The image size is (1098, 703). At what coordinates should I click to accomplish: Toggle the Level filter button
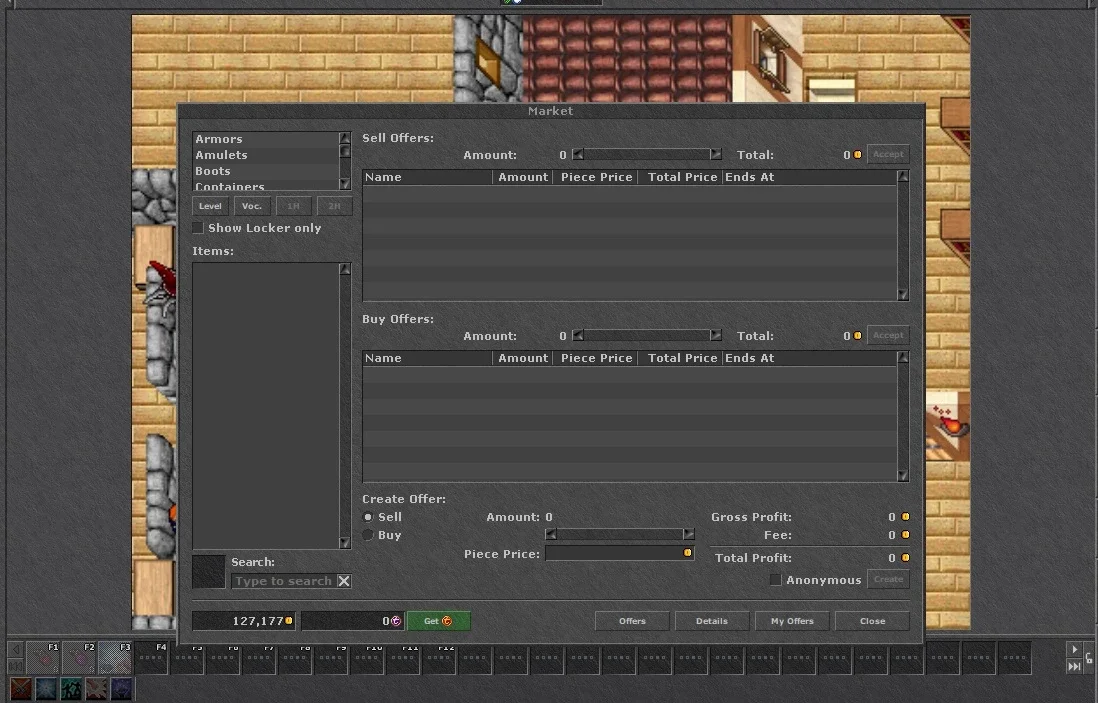coord(210,206)
